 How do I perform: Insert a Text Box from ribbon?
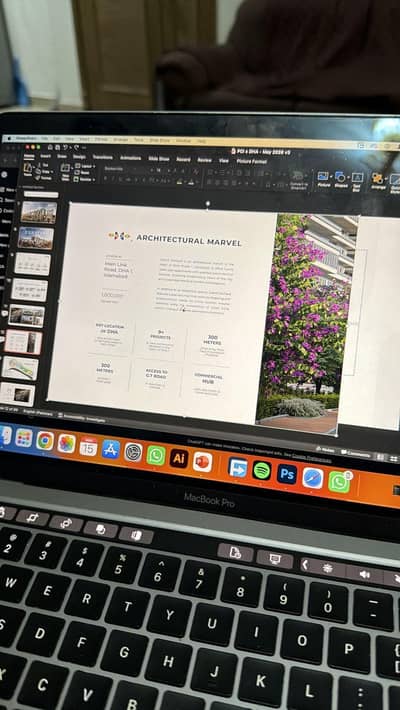357,180
